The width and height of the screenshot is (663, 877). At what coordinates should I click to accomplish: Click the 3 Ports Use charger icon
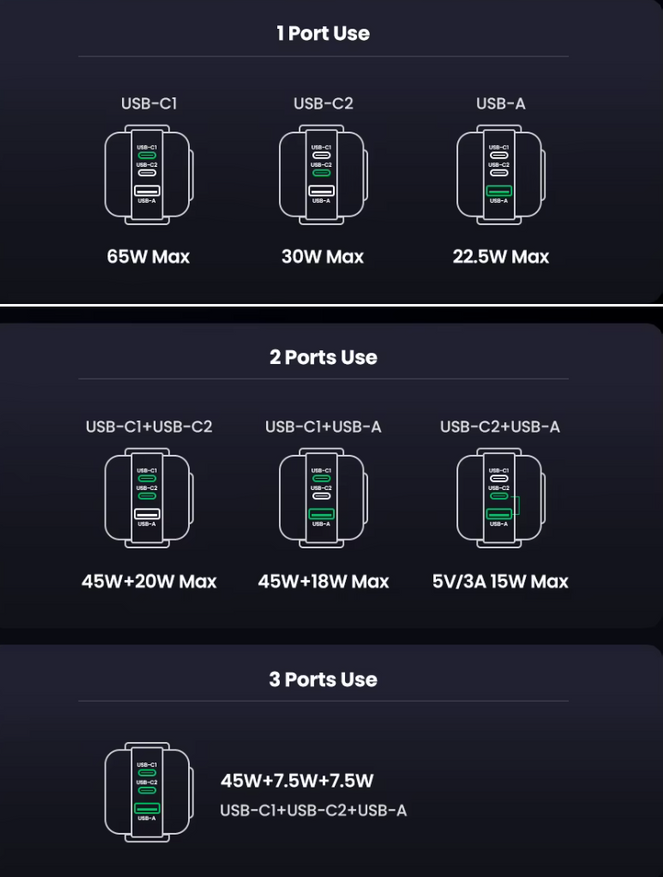[148, 791]
